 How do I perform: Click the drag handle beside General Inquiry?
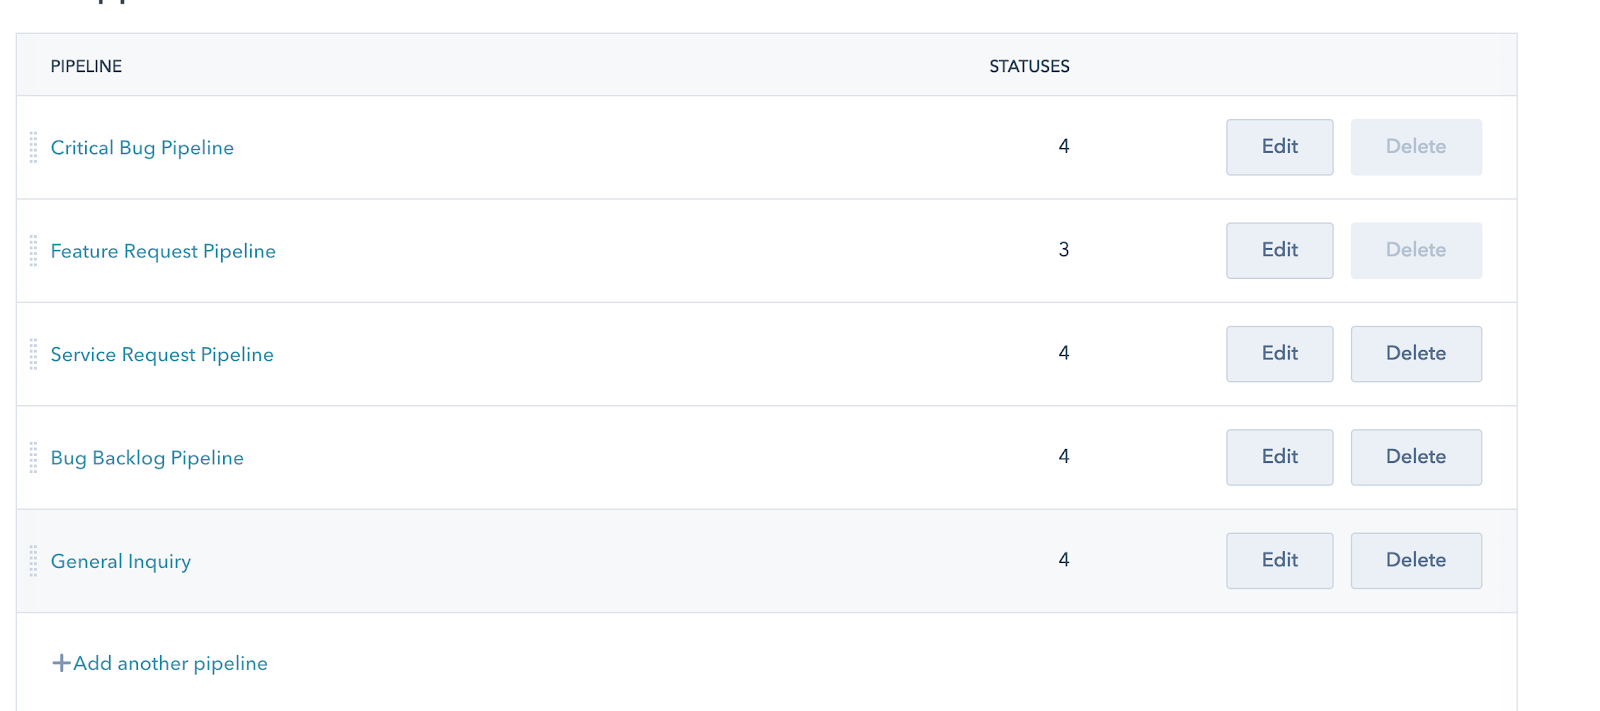tap(33, 561)
